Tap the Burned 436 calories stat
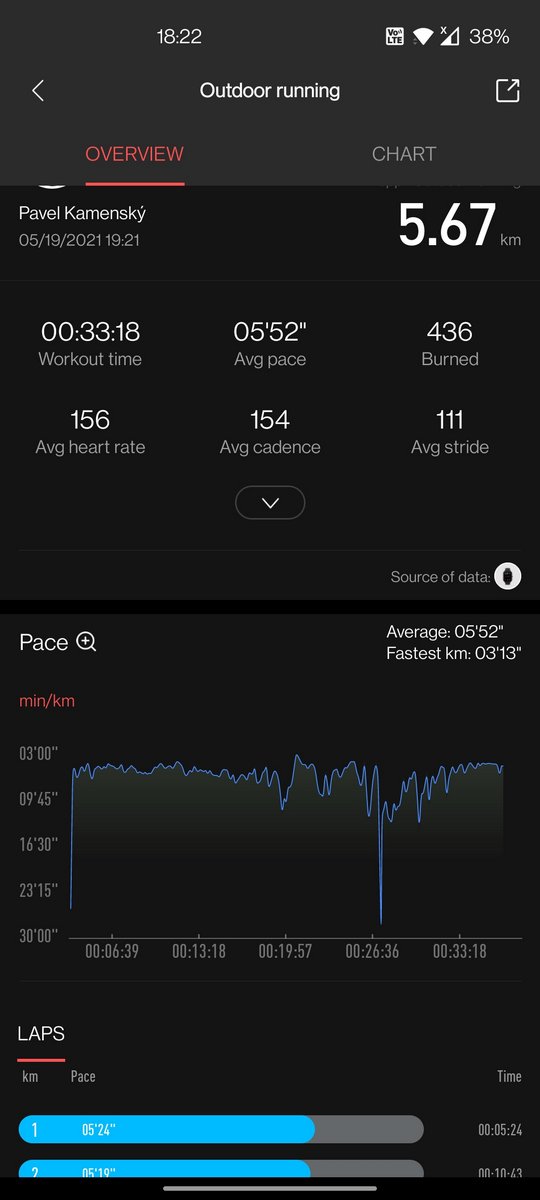The width and height of the screenshot is (540, 1200). [450, 344]
